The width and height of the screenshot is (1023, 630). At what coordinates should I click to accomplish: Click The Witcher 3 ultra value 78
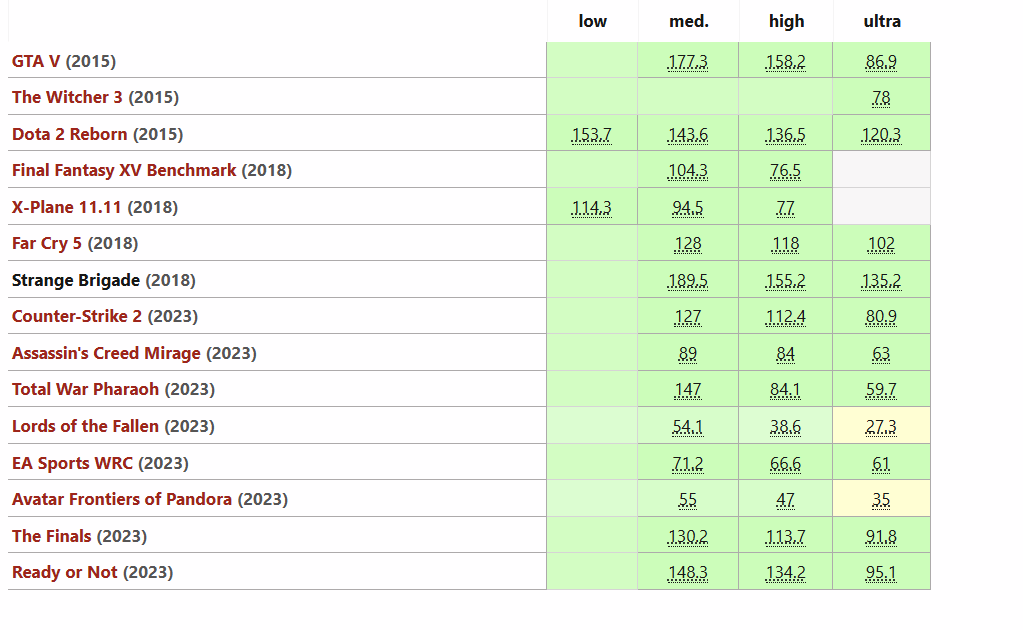pos(881,98)
